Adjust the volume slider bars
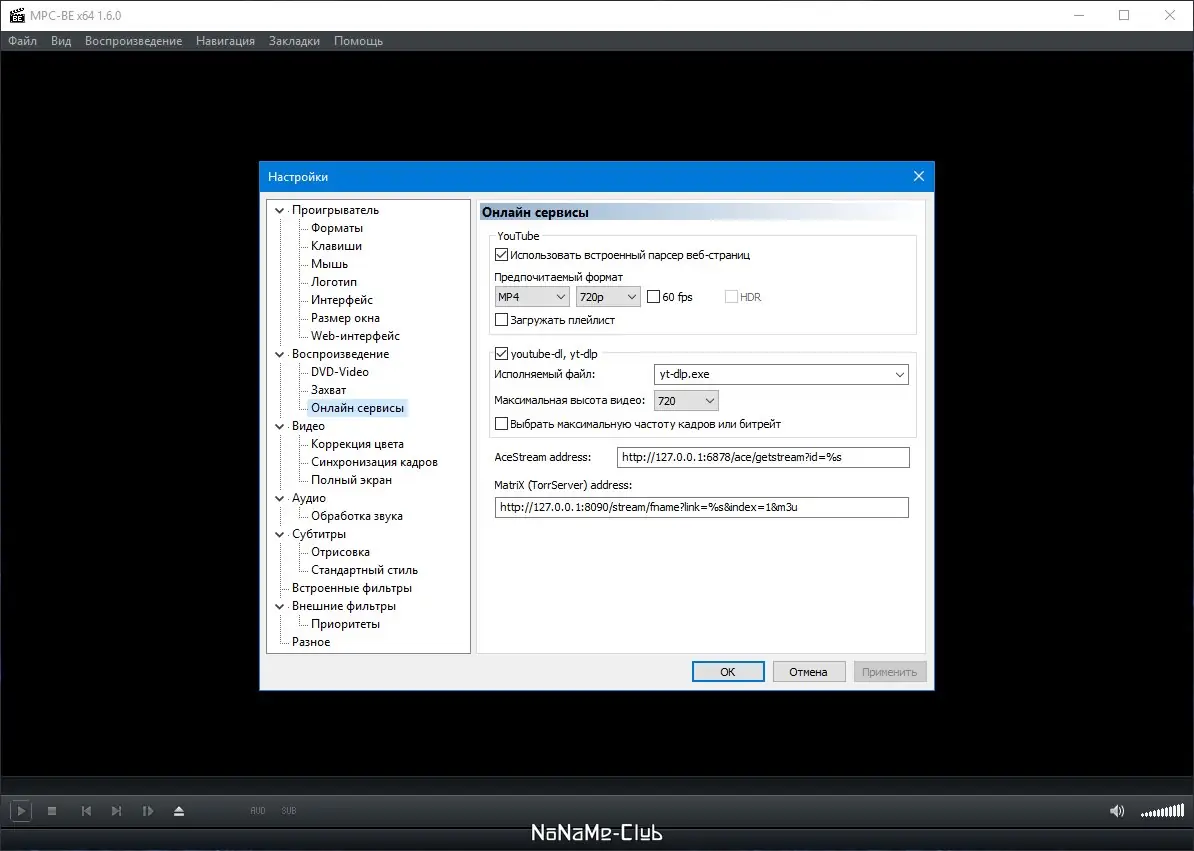 tap(1160, 811)
